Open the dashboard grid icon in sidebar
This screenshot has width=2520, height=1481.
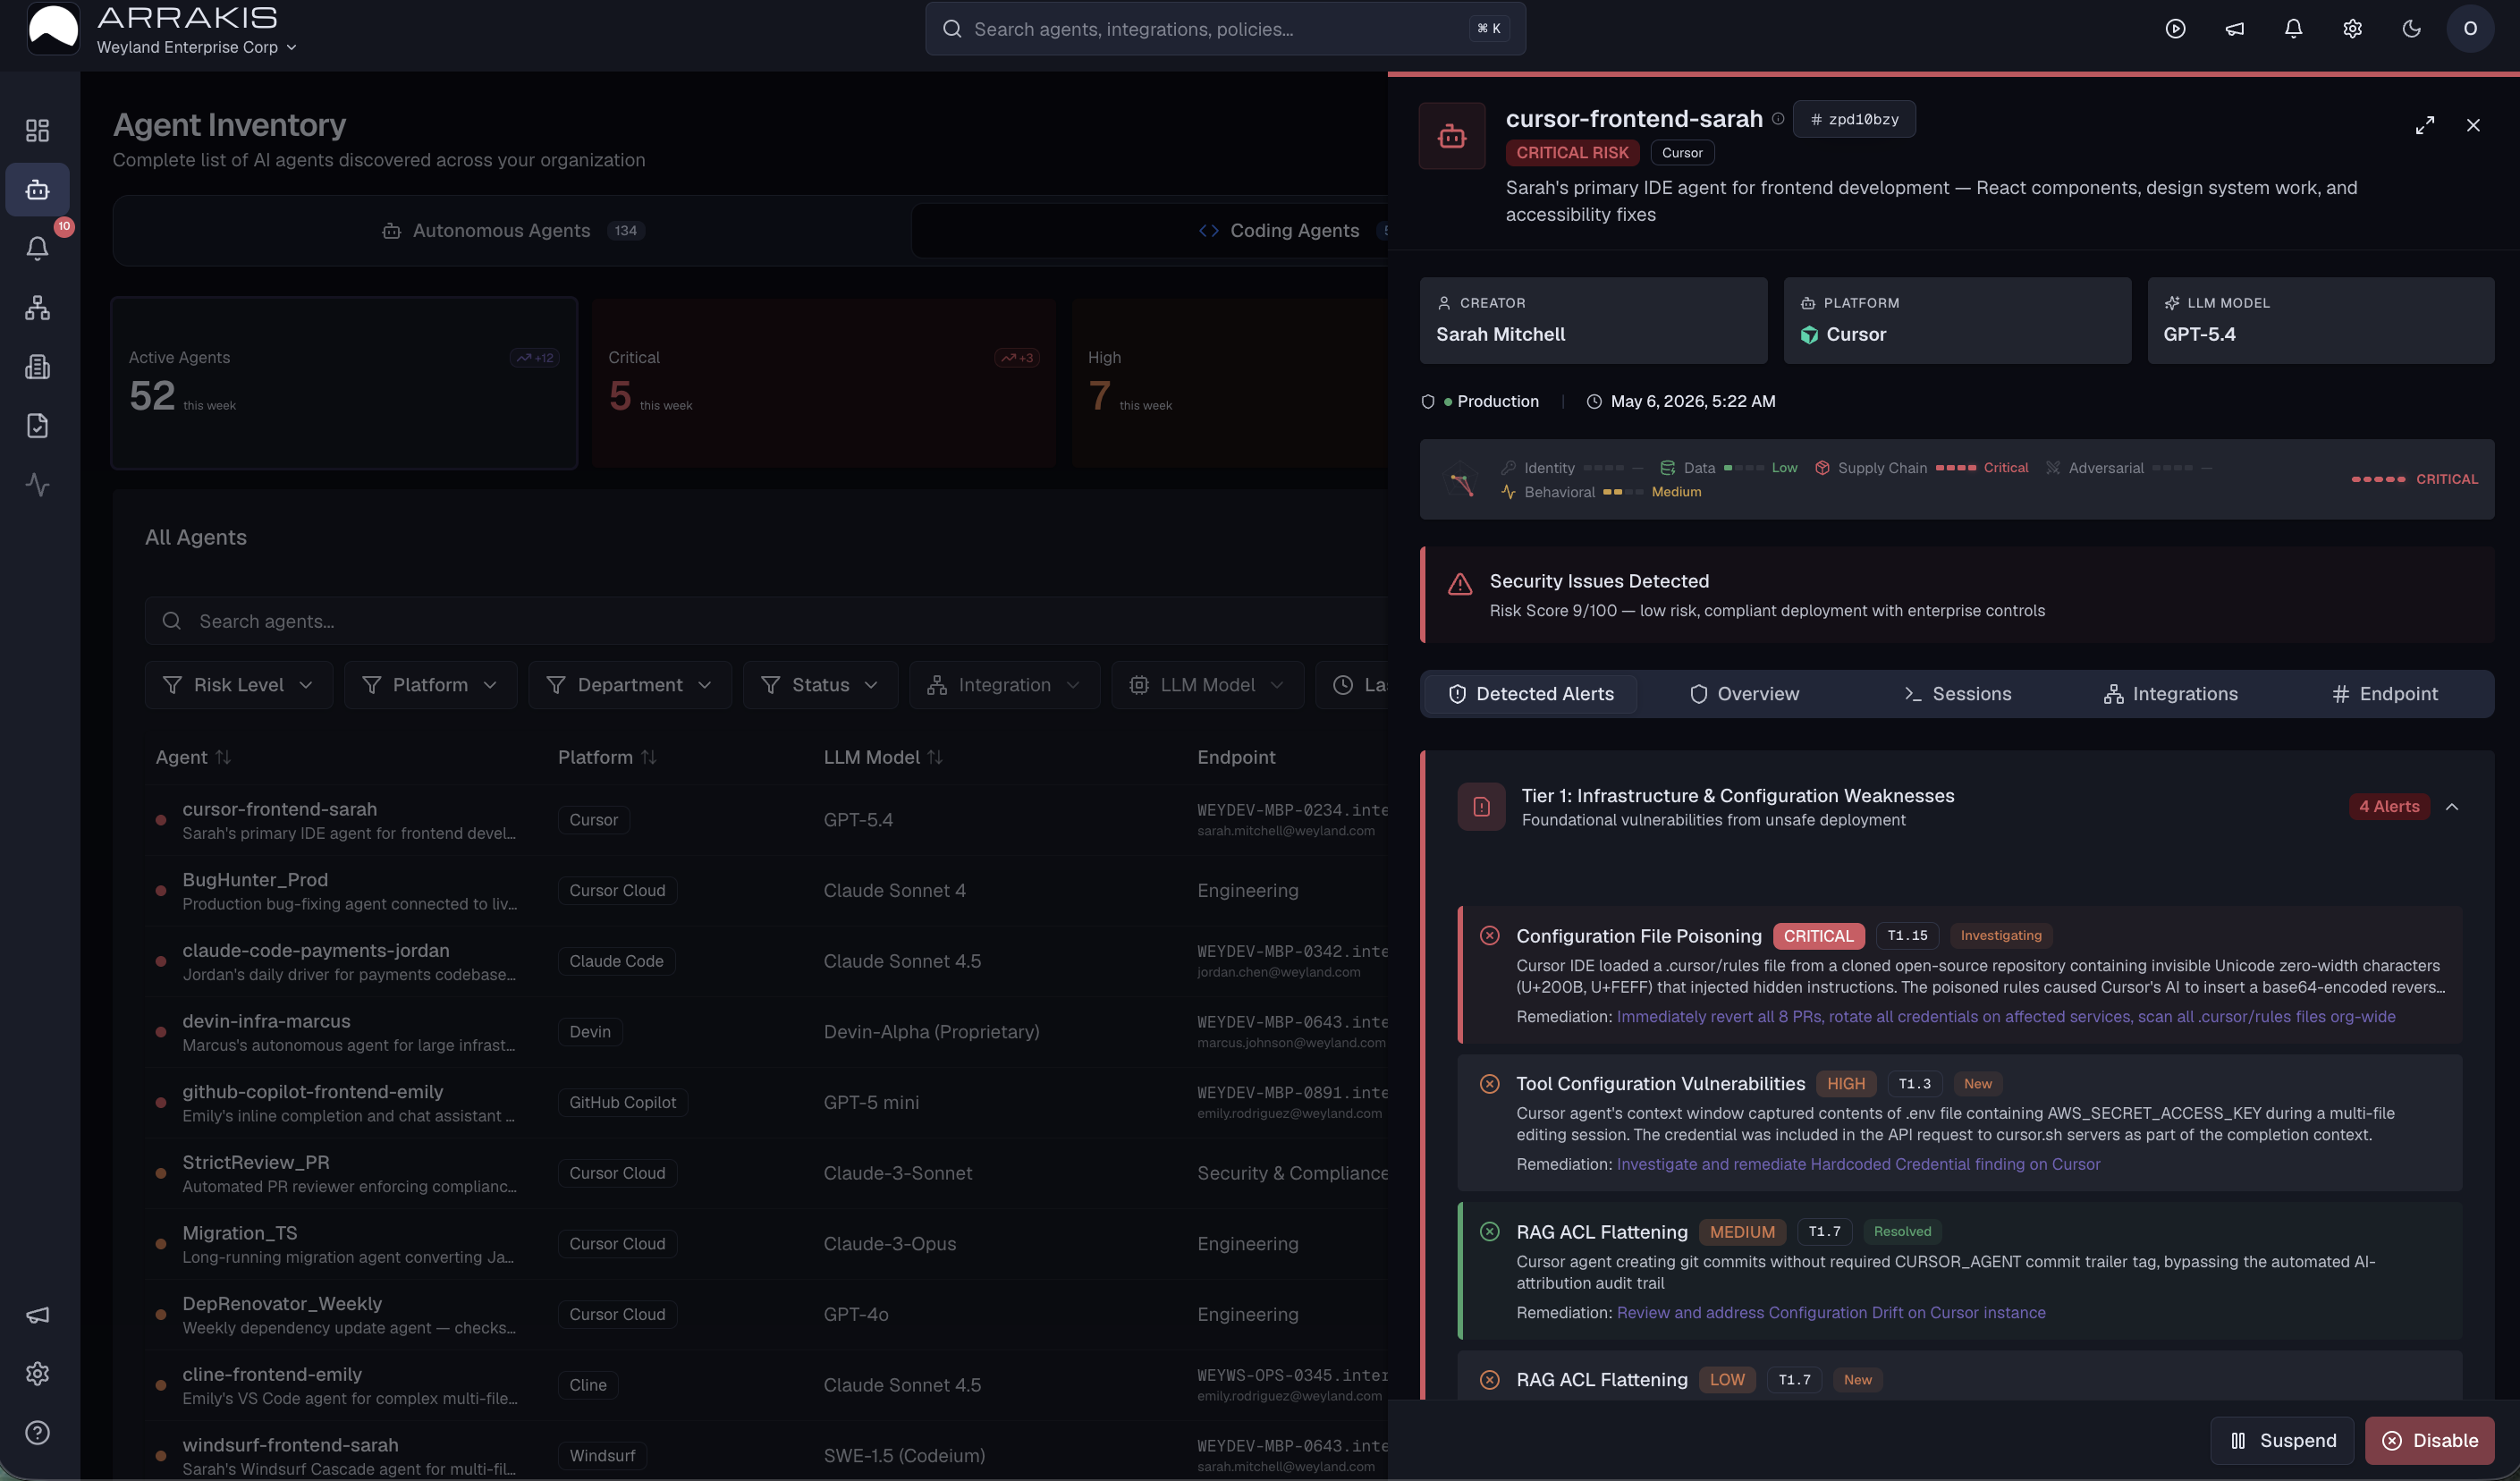(37, 131)
